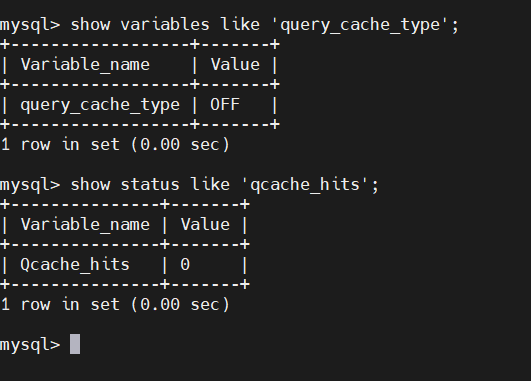Click the '(0.00 sec)' timing after the query_cache_type table

180,144
